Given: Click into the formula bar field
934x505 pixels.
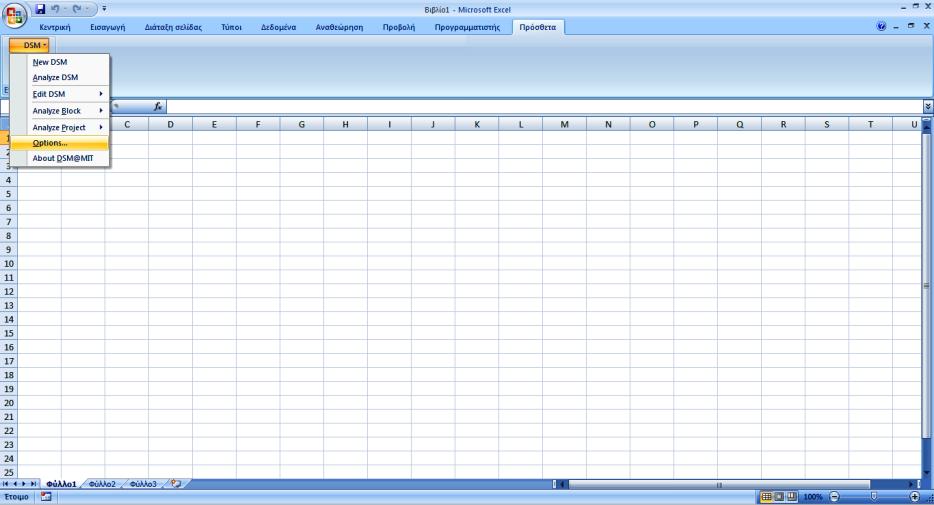Looking at the screenshot, I should 544,107.
